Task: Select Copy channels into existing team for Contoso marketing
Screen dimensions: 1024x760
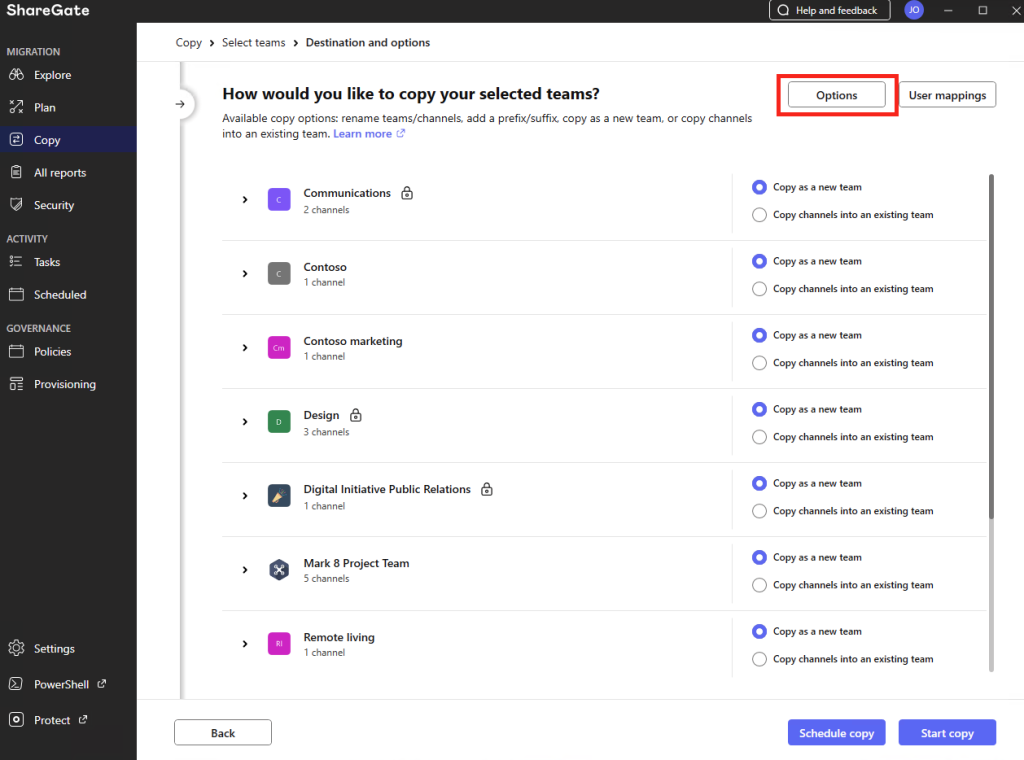Action: point(759,363)
